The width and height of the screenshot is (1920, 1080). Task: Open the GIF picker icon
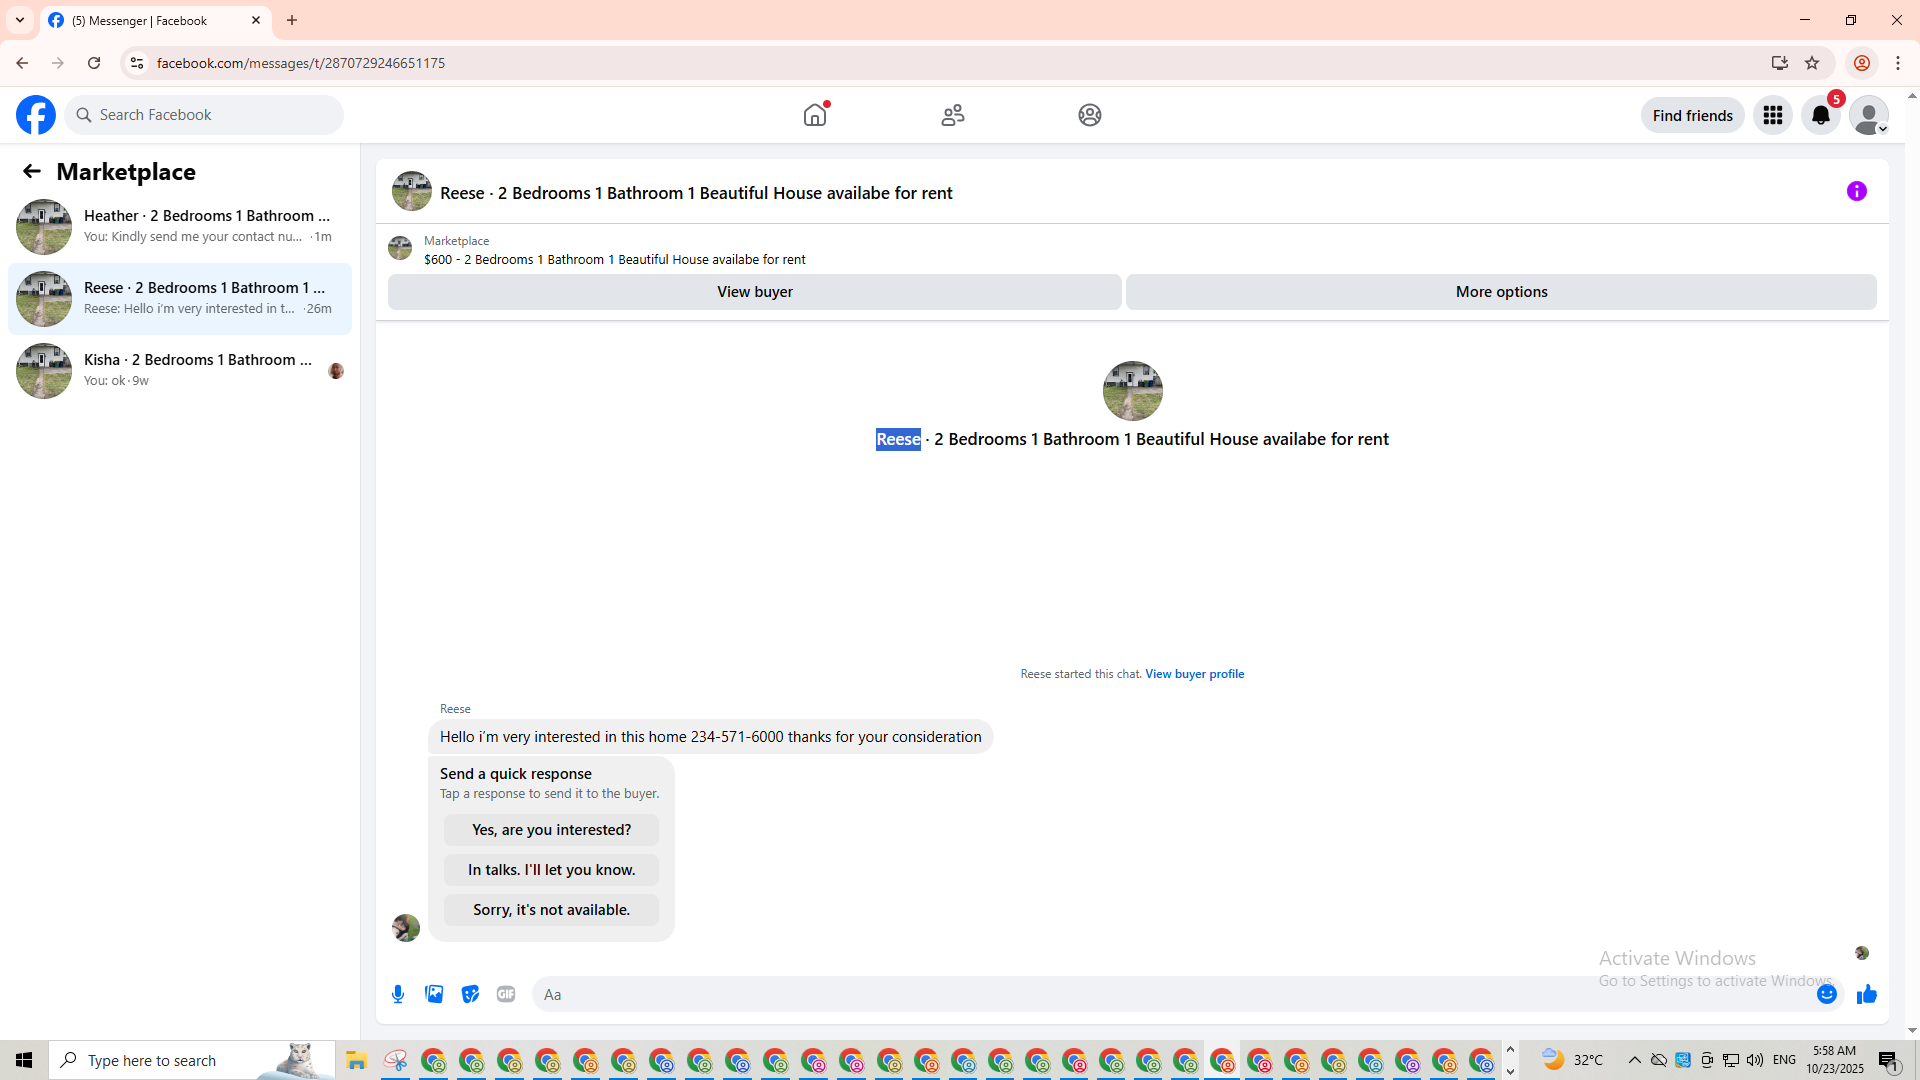(506, 994)
